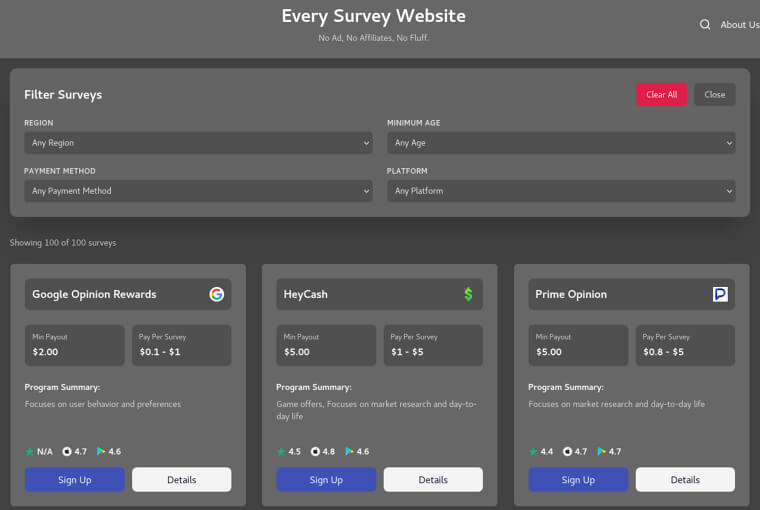Click the Prime Opinion logo icon

coord(720,294)
